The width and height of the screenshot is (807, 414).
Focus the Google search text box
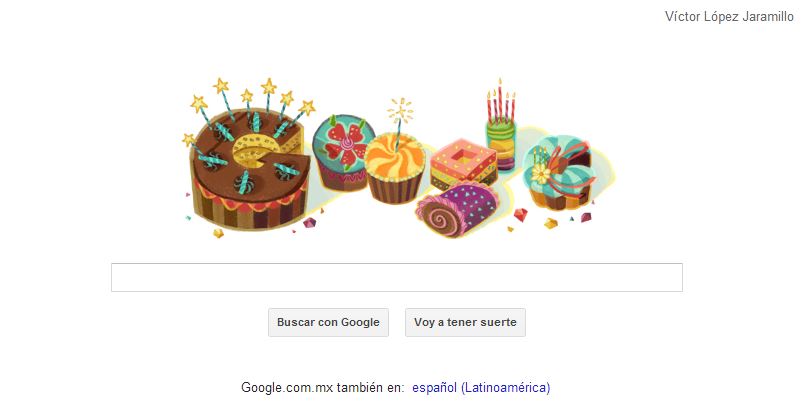(397, 278)
